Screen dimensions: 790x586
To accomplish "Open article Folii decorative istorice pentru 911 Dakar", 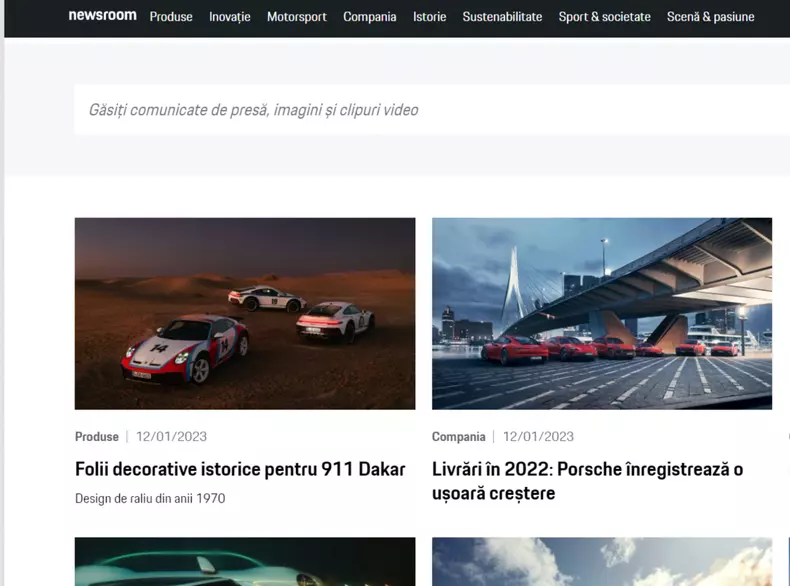I will (240, 469).
